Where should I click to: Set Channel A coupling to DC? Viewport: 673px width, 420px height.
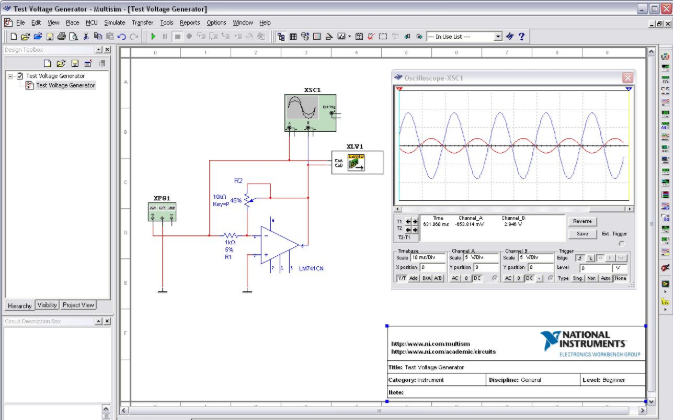pyautogui.click(x=477, y=278)
